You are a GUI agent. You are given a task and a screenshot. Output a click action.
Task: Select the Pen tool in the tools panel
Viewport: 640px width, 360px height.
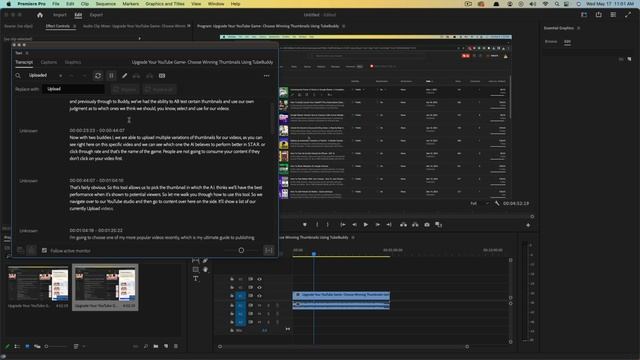click(x=205, y=260)
